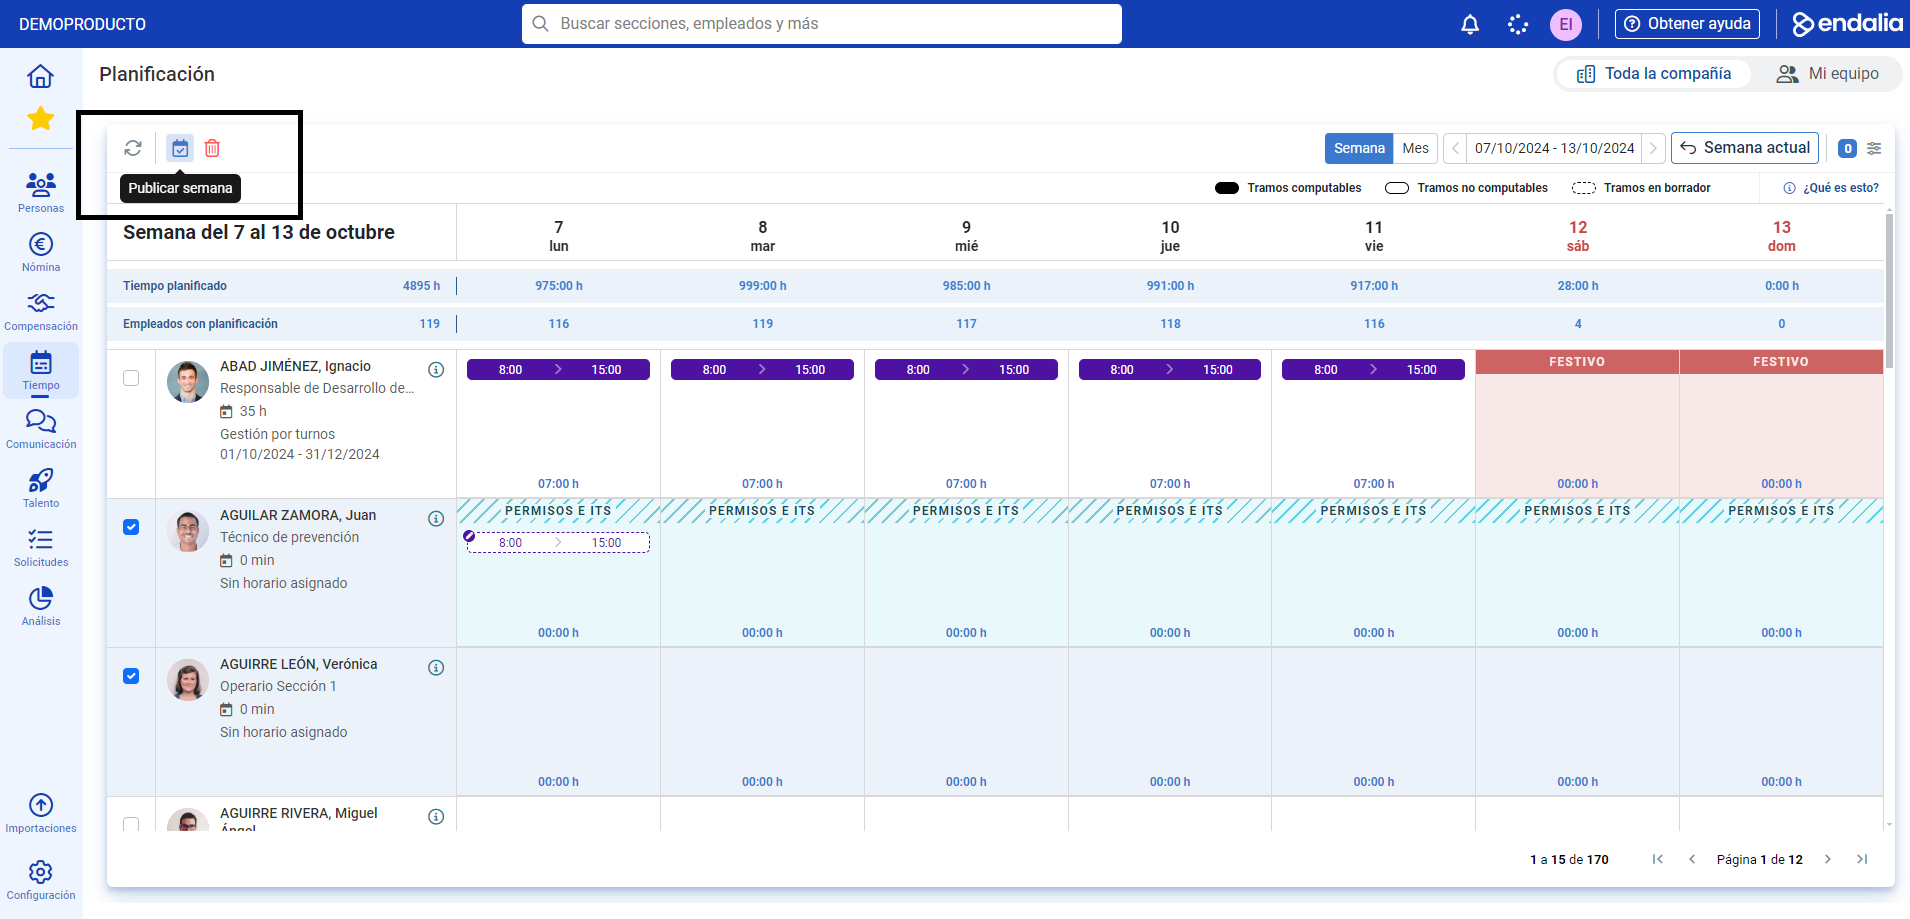Click Juan's Tuesday PERMISOS E ITS cell
The width and height of the screenshot is (1910, 919).
click(x=762, y=572)
